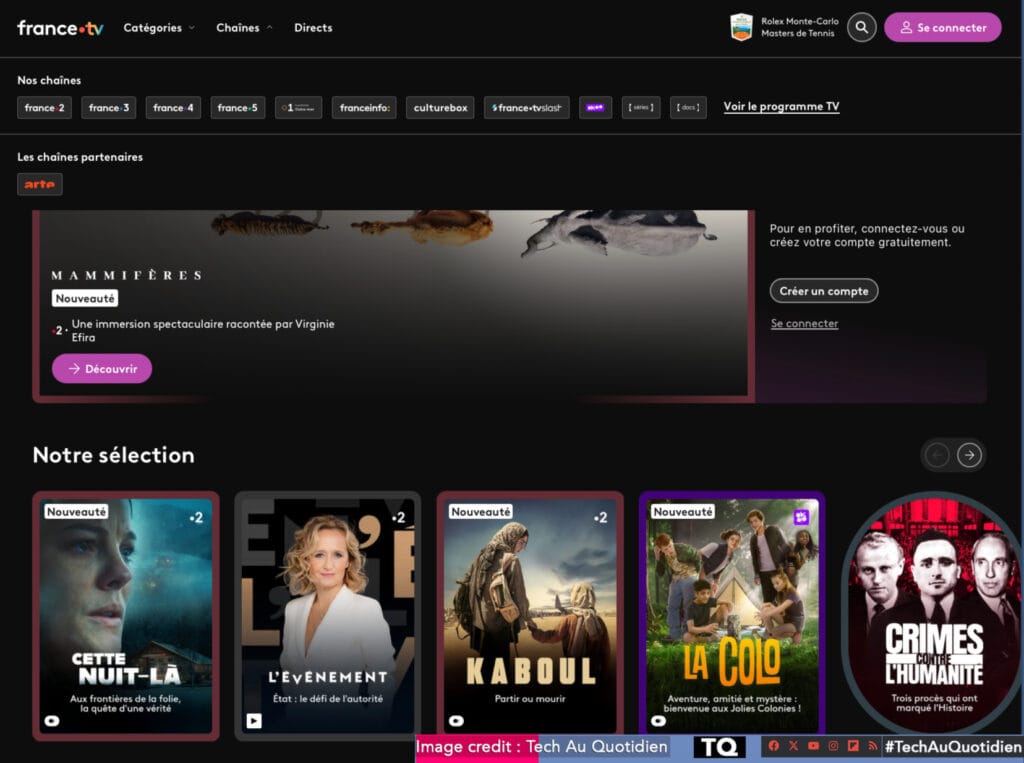
Task: Click the Nouveauté tag on Mammifères banner
Action: pos(85,299)
